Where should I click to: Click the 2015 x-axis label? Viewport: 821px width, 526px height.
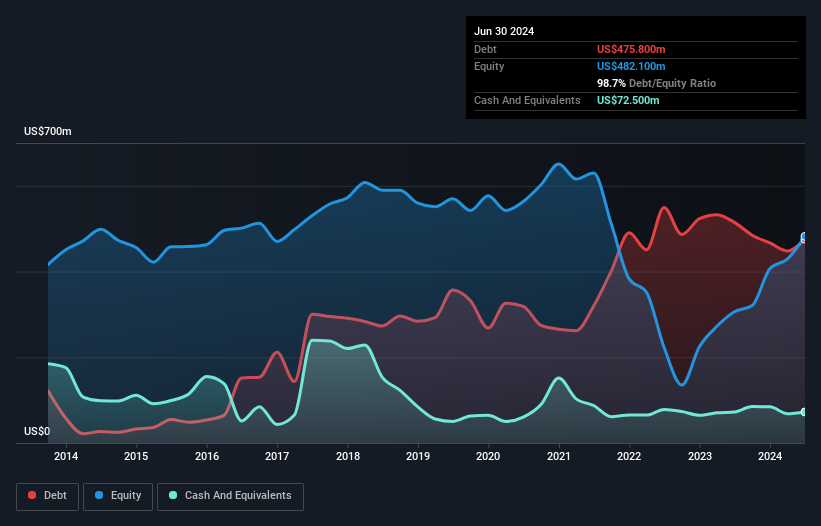pyautogui.click(x=136, y=456)
